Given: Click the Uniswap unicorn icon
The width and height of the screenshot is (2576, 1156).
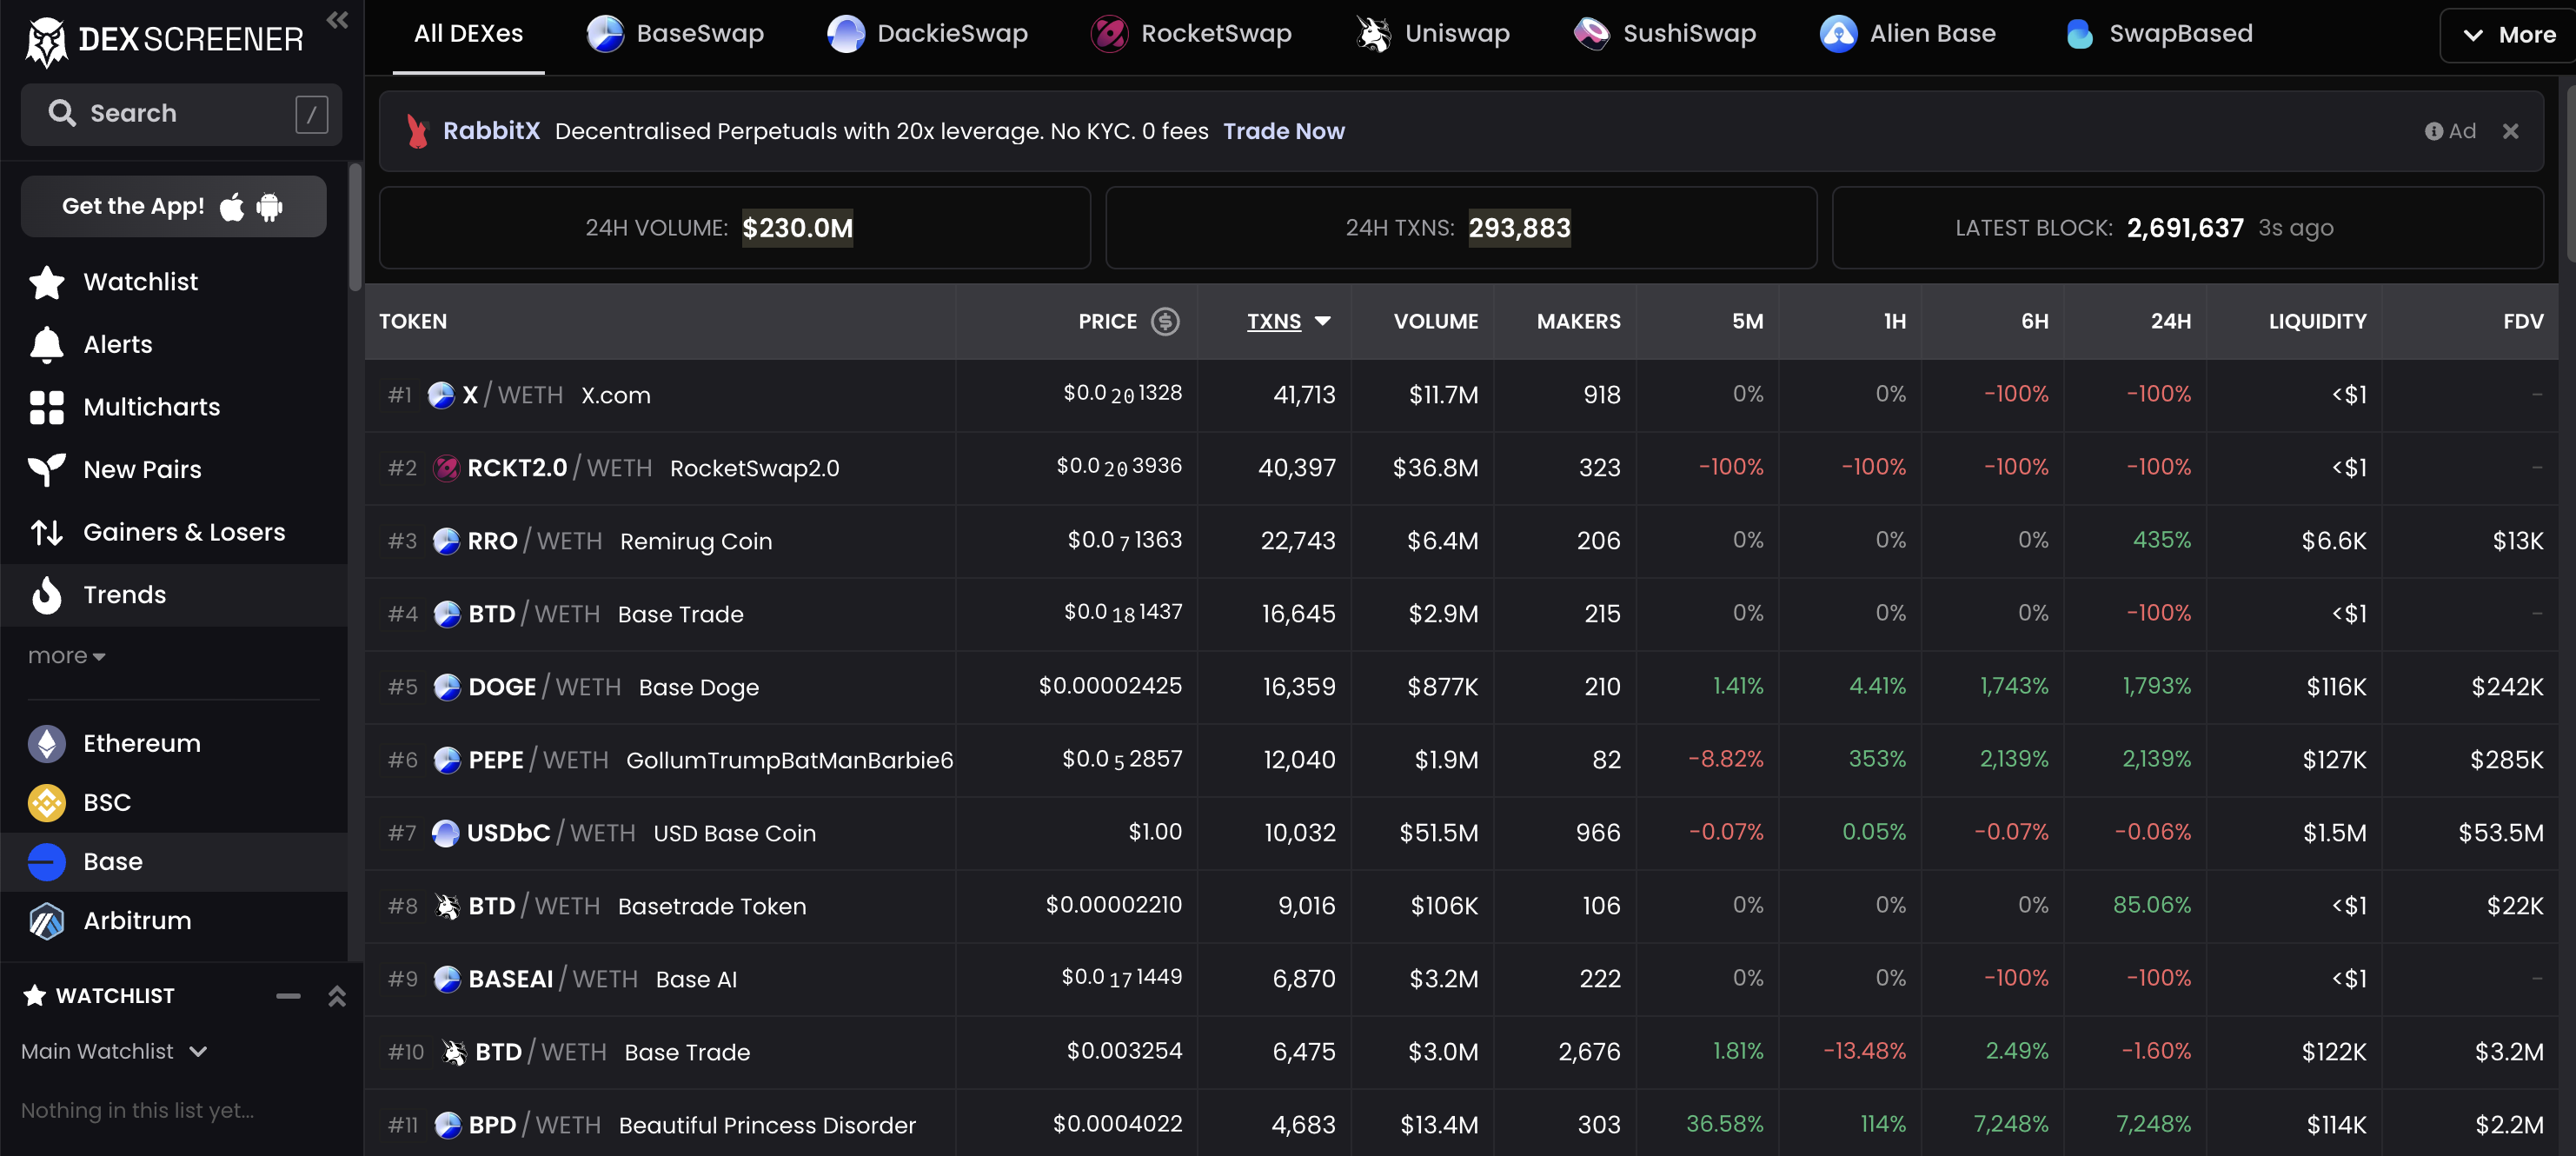Looking at the screenshot, I should pos(1373,34).
